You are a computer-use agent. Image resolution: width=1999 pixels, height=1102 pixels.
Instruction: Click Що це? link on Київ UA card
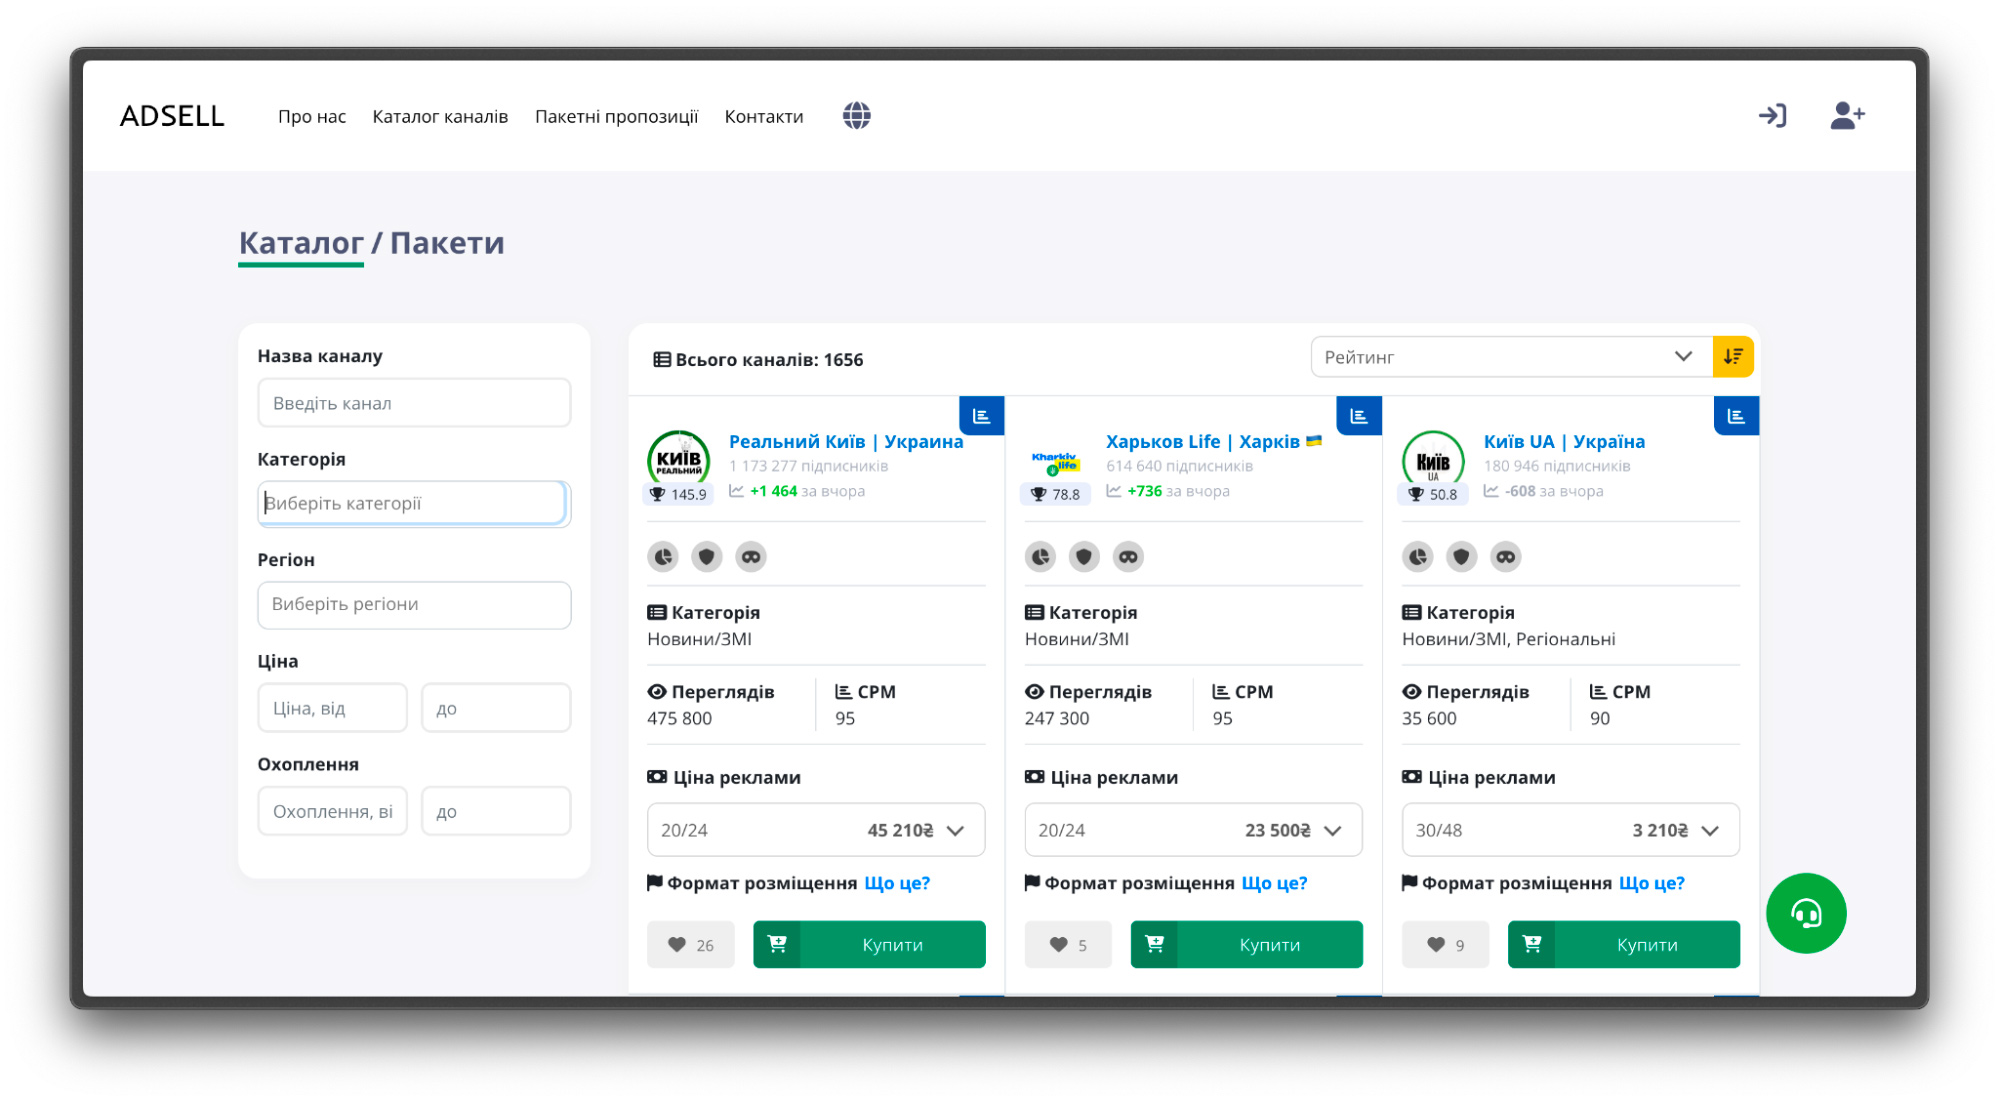pos(1651,883)
